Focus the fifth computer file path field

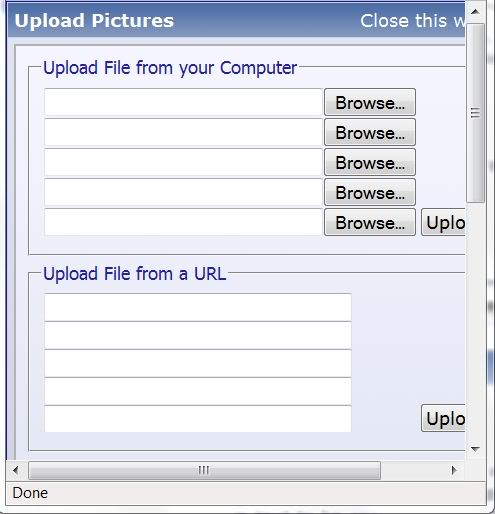183,222
